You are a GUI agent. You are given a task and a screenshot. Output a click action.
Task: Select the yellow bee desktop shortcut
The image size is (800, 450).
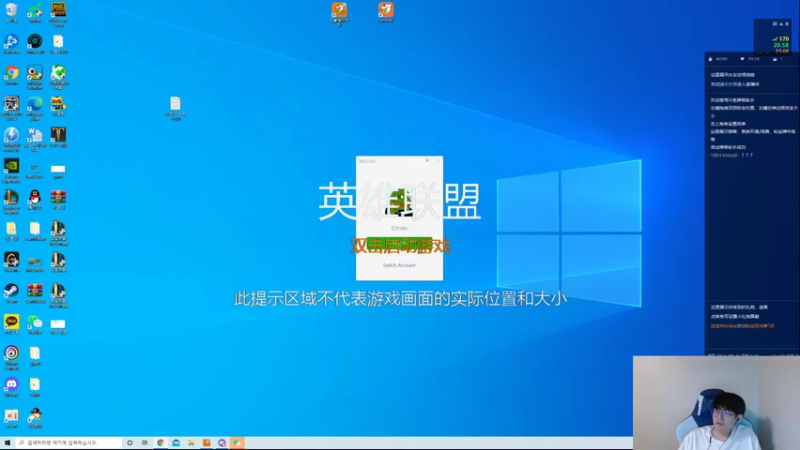click(58, 106)
